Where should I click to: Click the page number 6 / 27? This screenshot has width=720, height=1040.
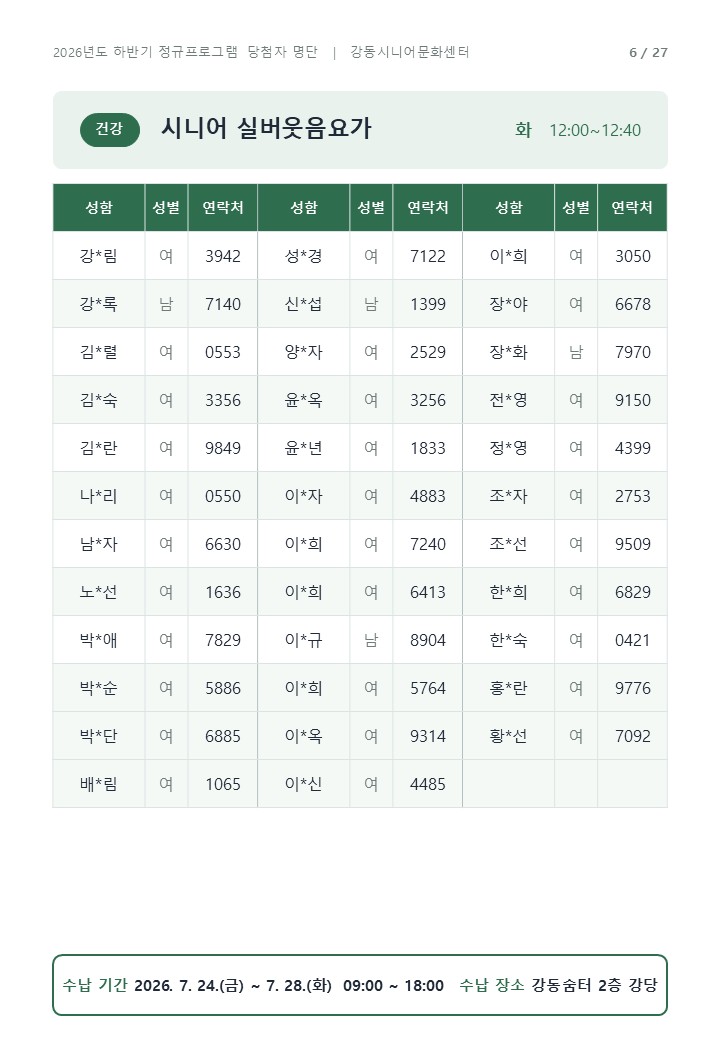pos(648,52)
